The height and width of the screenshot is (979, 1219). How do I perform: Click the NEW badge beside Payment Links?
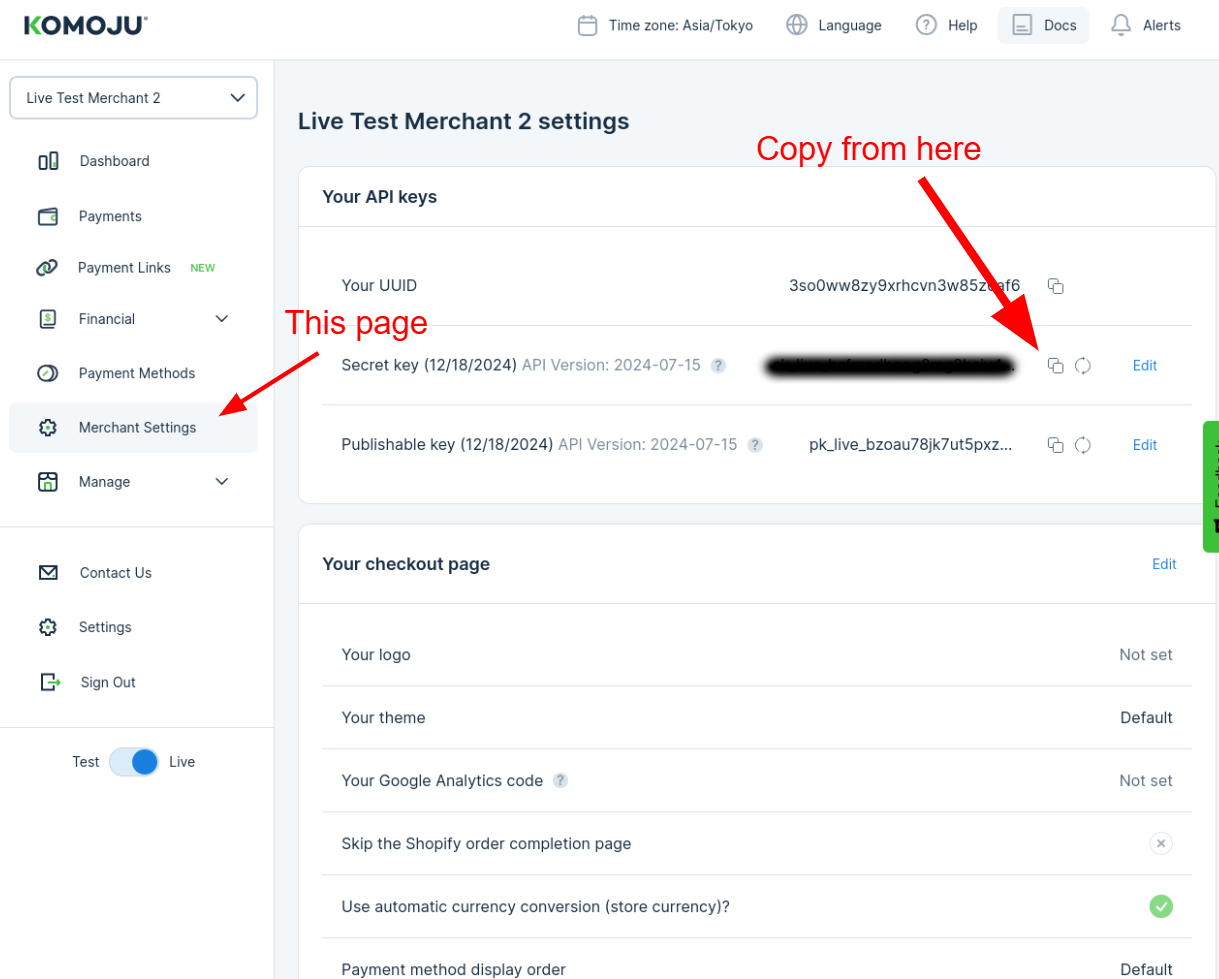click(x=203, y=268)
